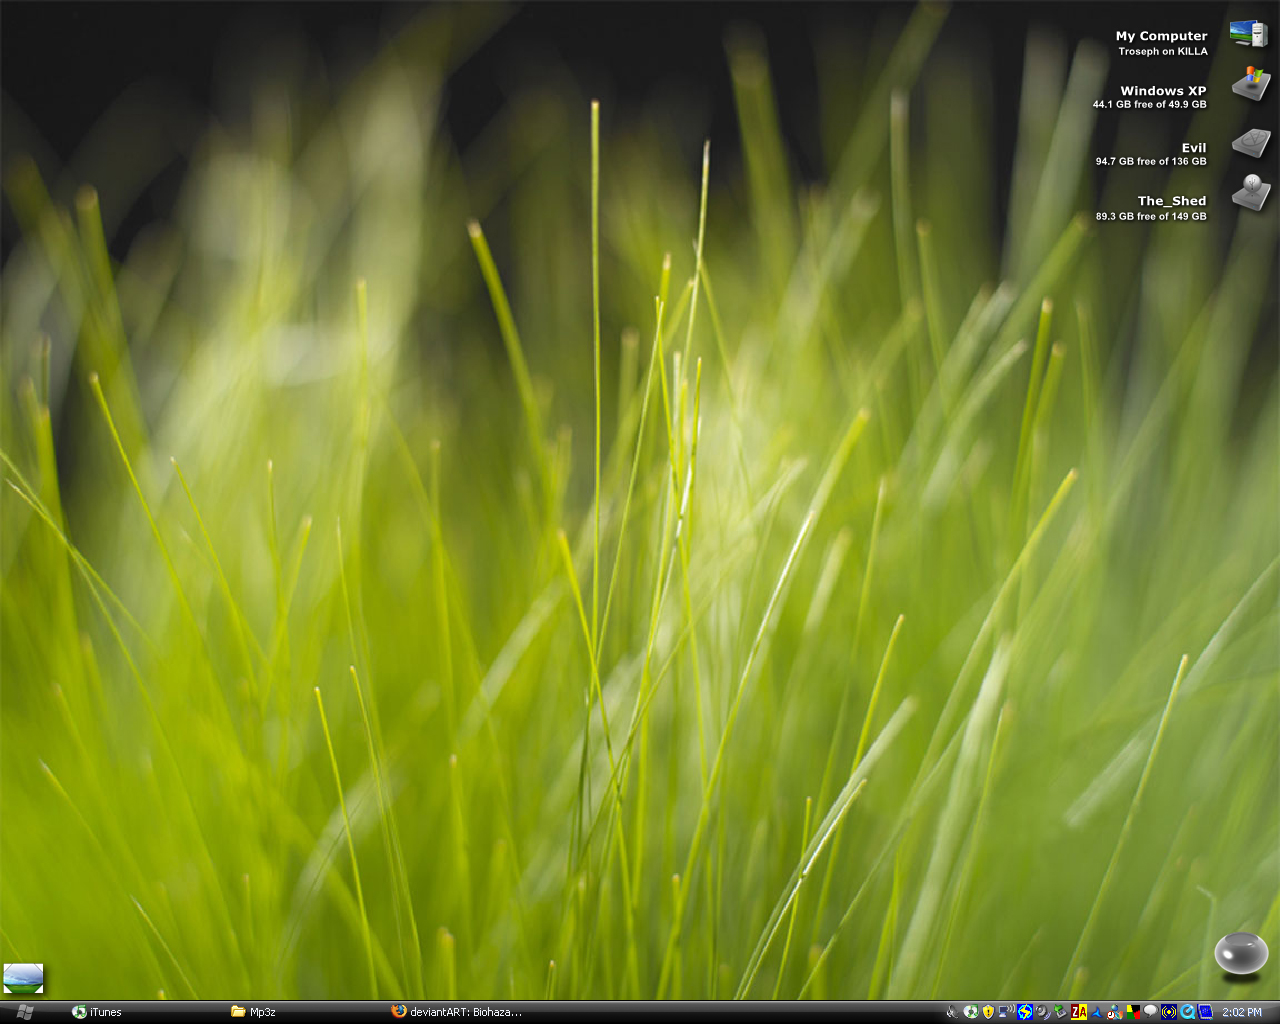Open the Start menu with the Windows flag
The width and height of the screenshot is (1280, 1024).
click(x=25, y=1012)
